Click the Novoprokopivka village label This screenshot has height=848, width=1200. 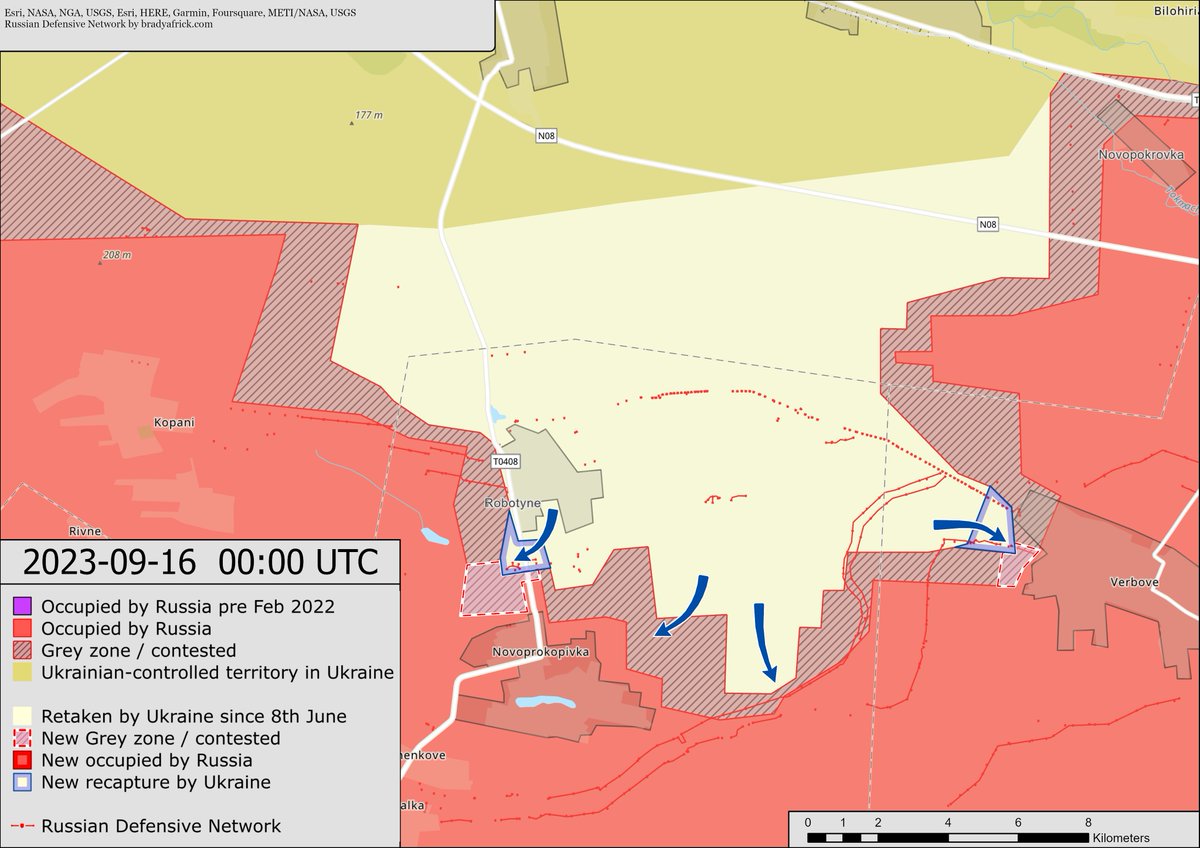(x=542, y=652)
